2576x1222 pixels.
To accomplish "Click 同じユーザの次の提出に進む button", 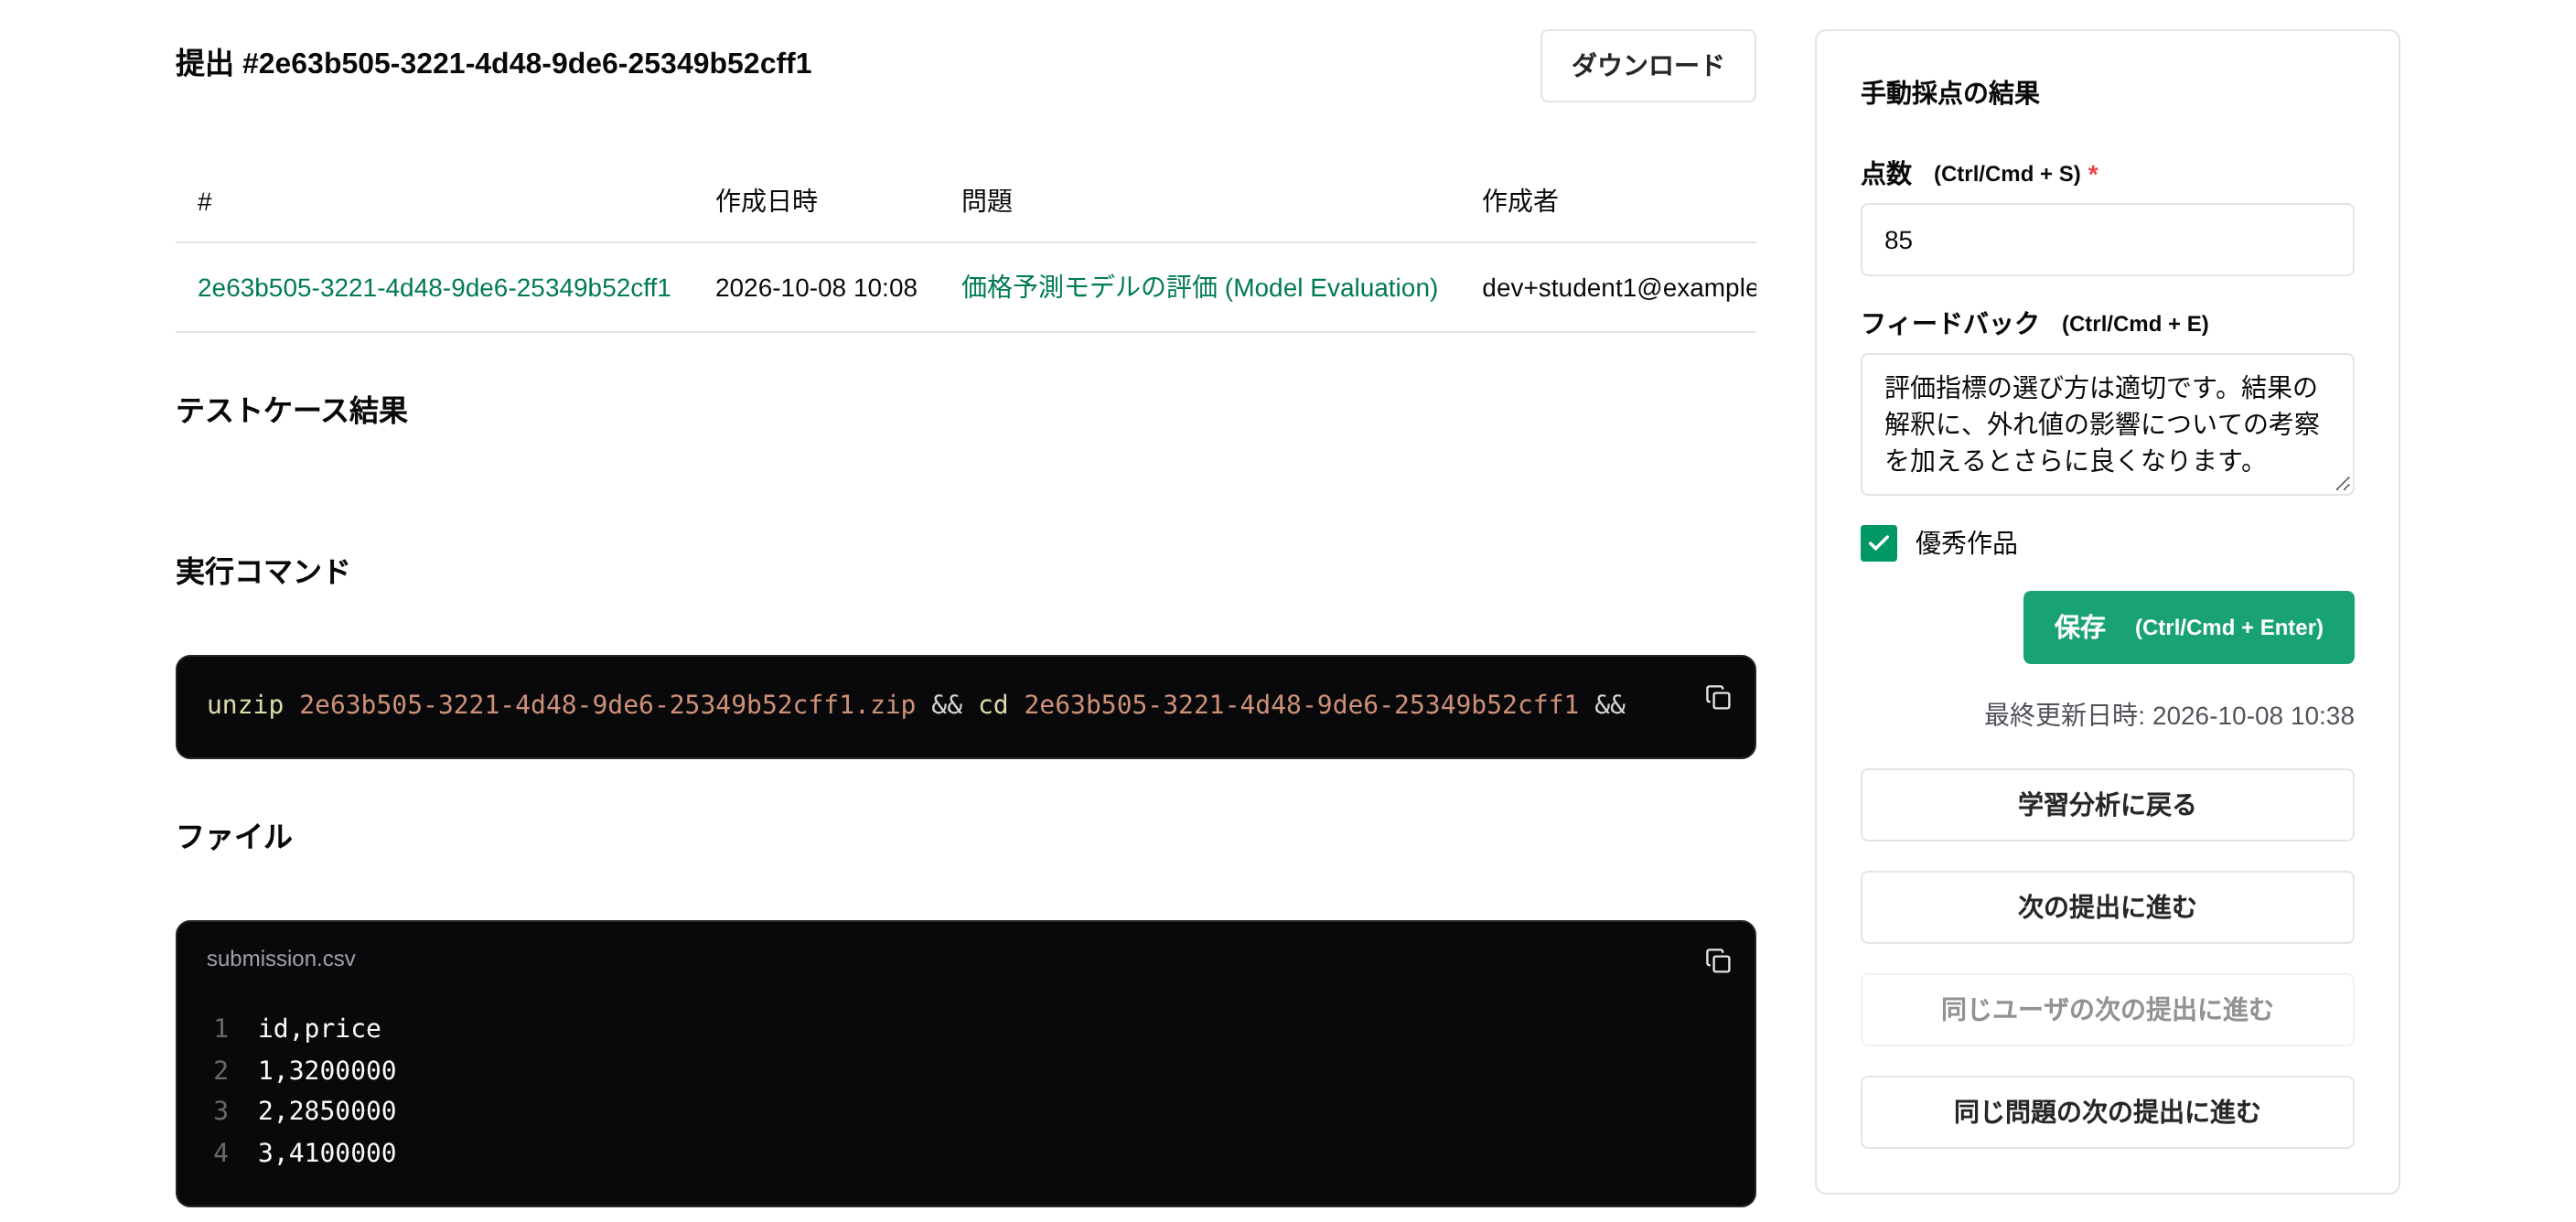I will 2107,1009.
